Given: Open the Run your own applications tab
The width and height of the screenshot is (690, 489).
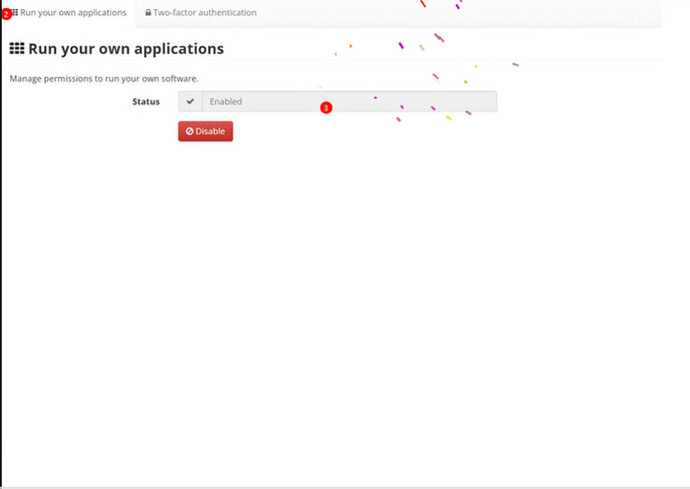Looking at the screenshot, I should pos(69,13).
